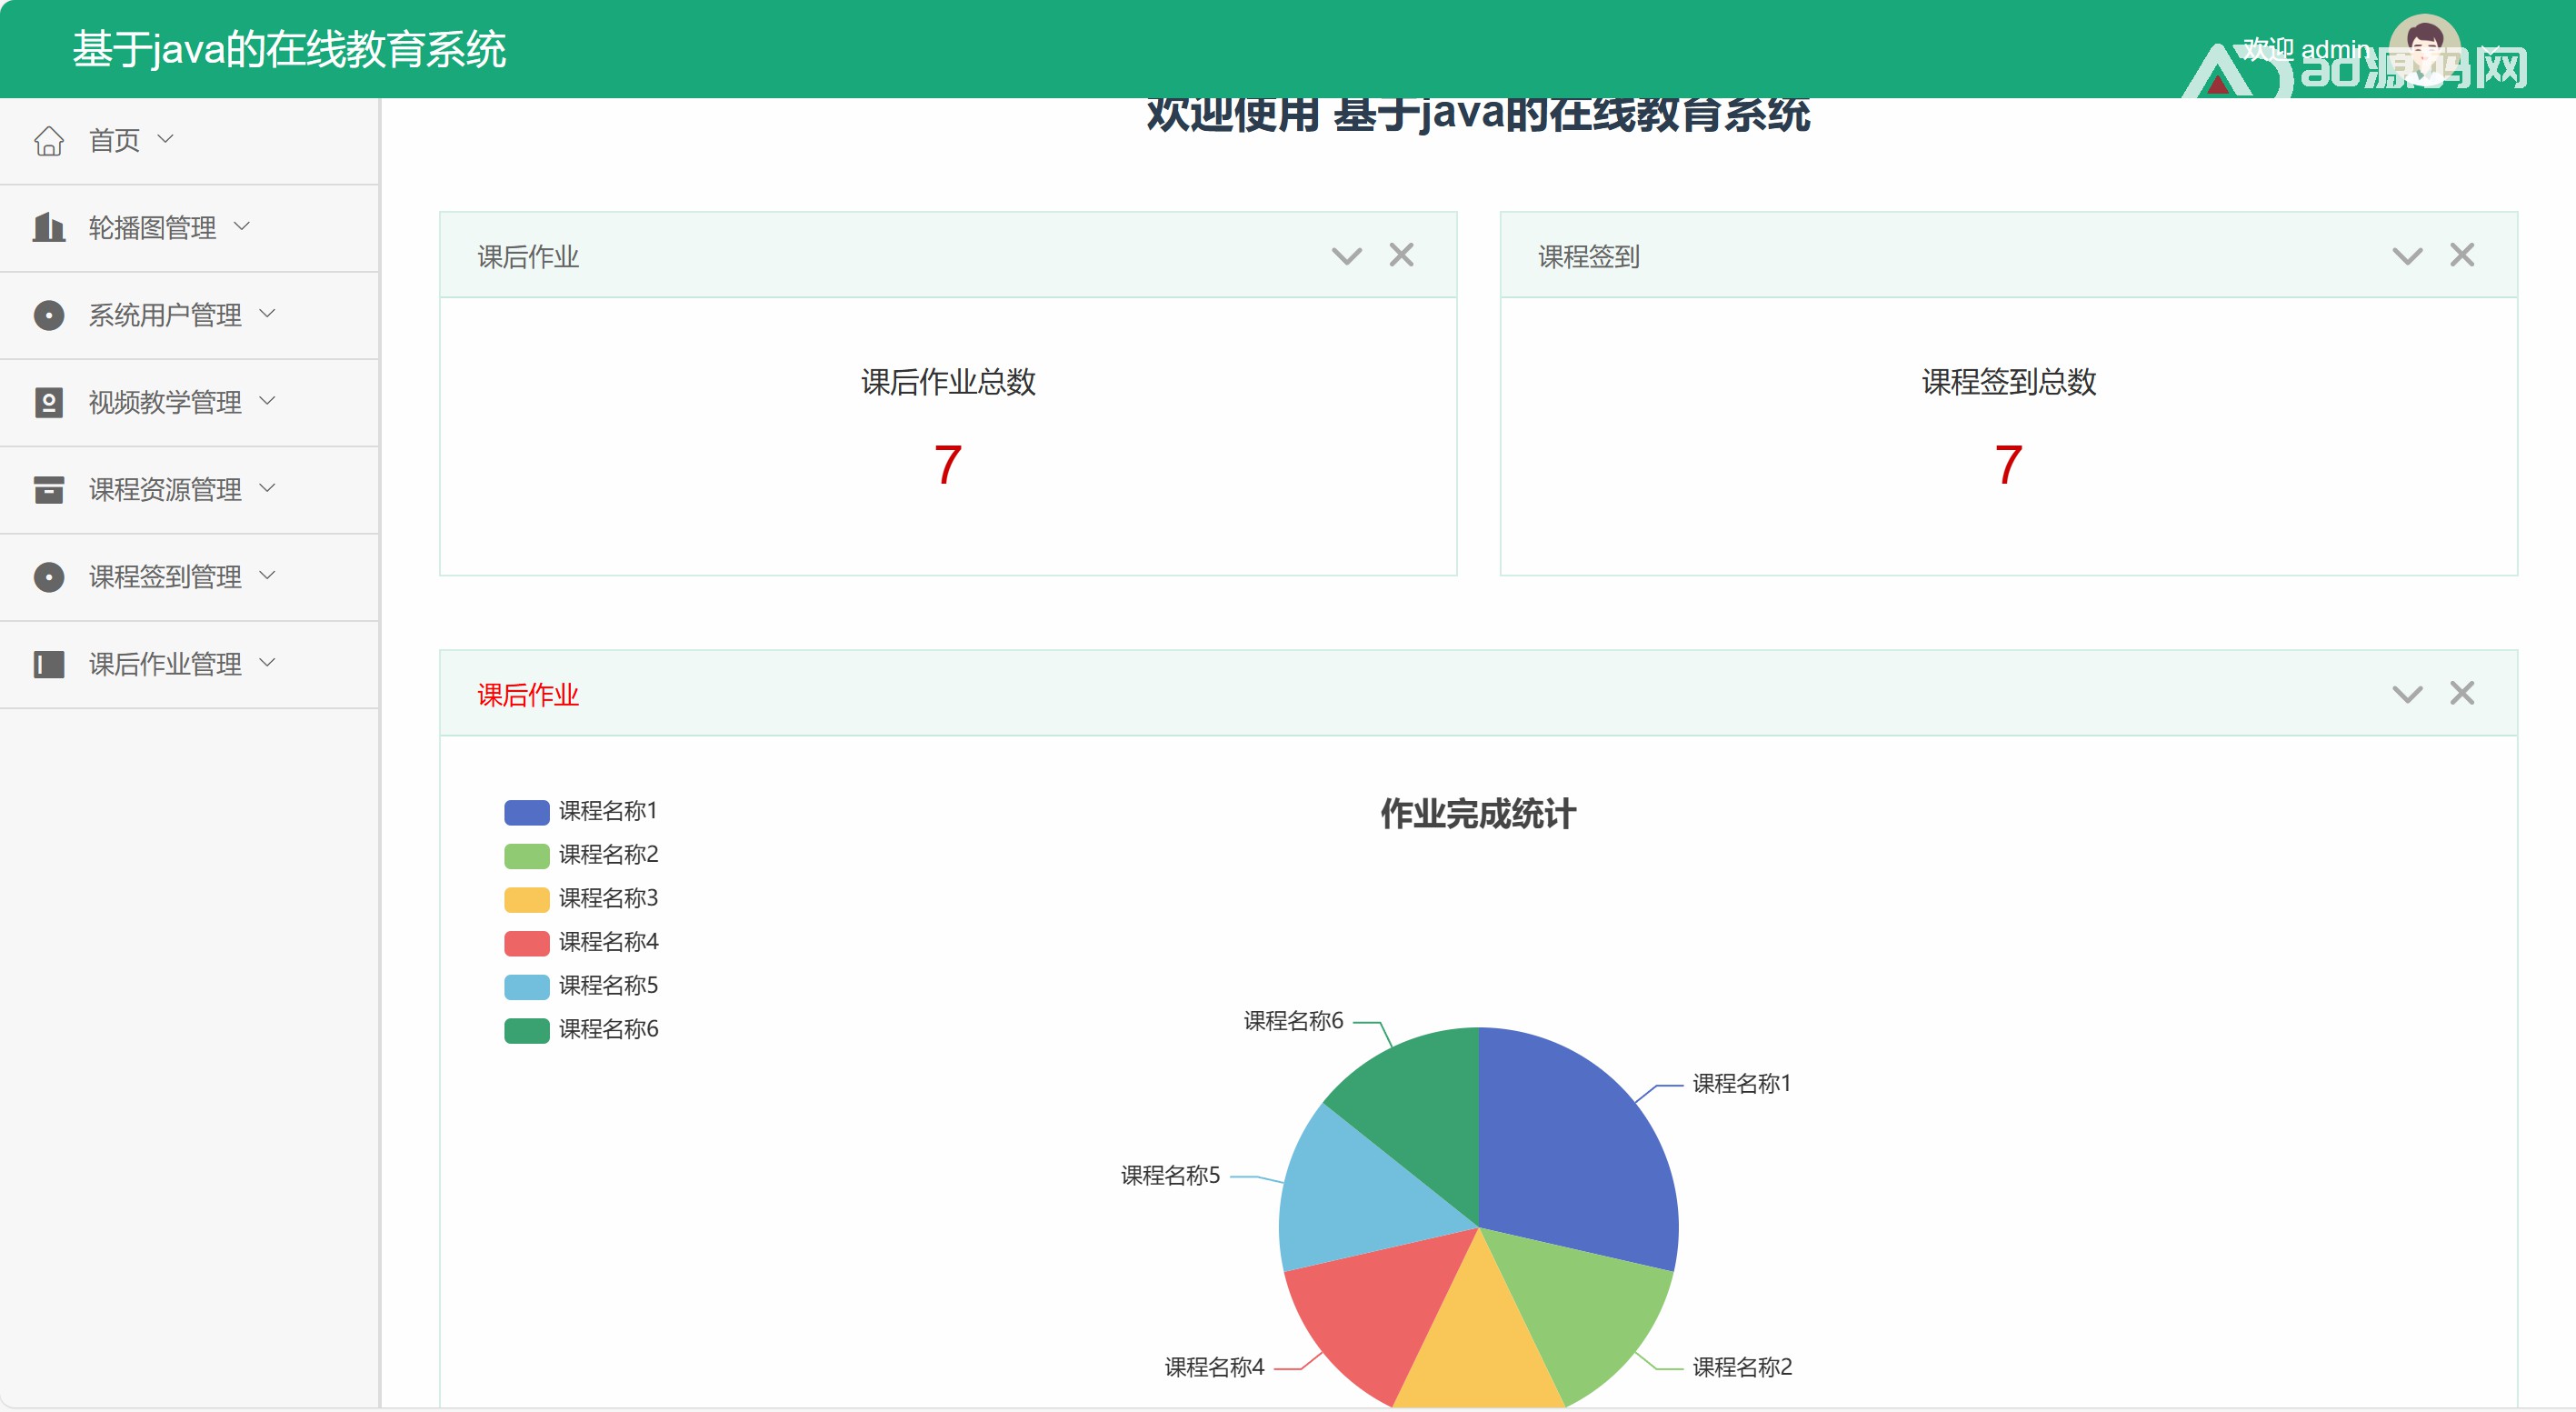Click the home icon beside 首页
This screenshot has height=1412, width=2576.
pyautogui.click(x=48, y=141)
